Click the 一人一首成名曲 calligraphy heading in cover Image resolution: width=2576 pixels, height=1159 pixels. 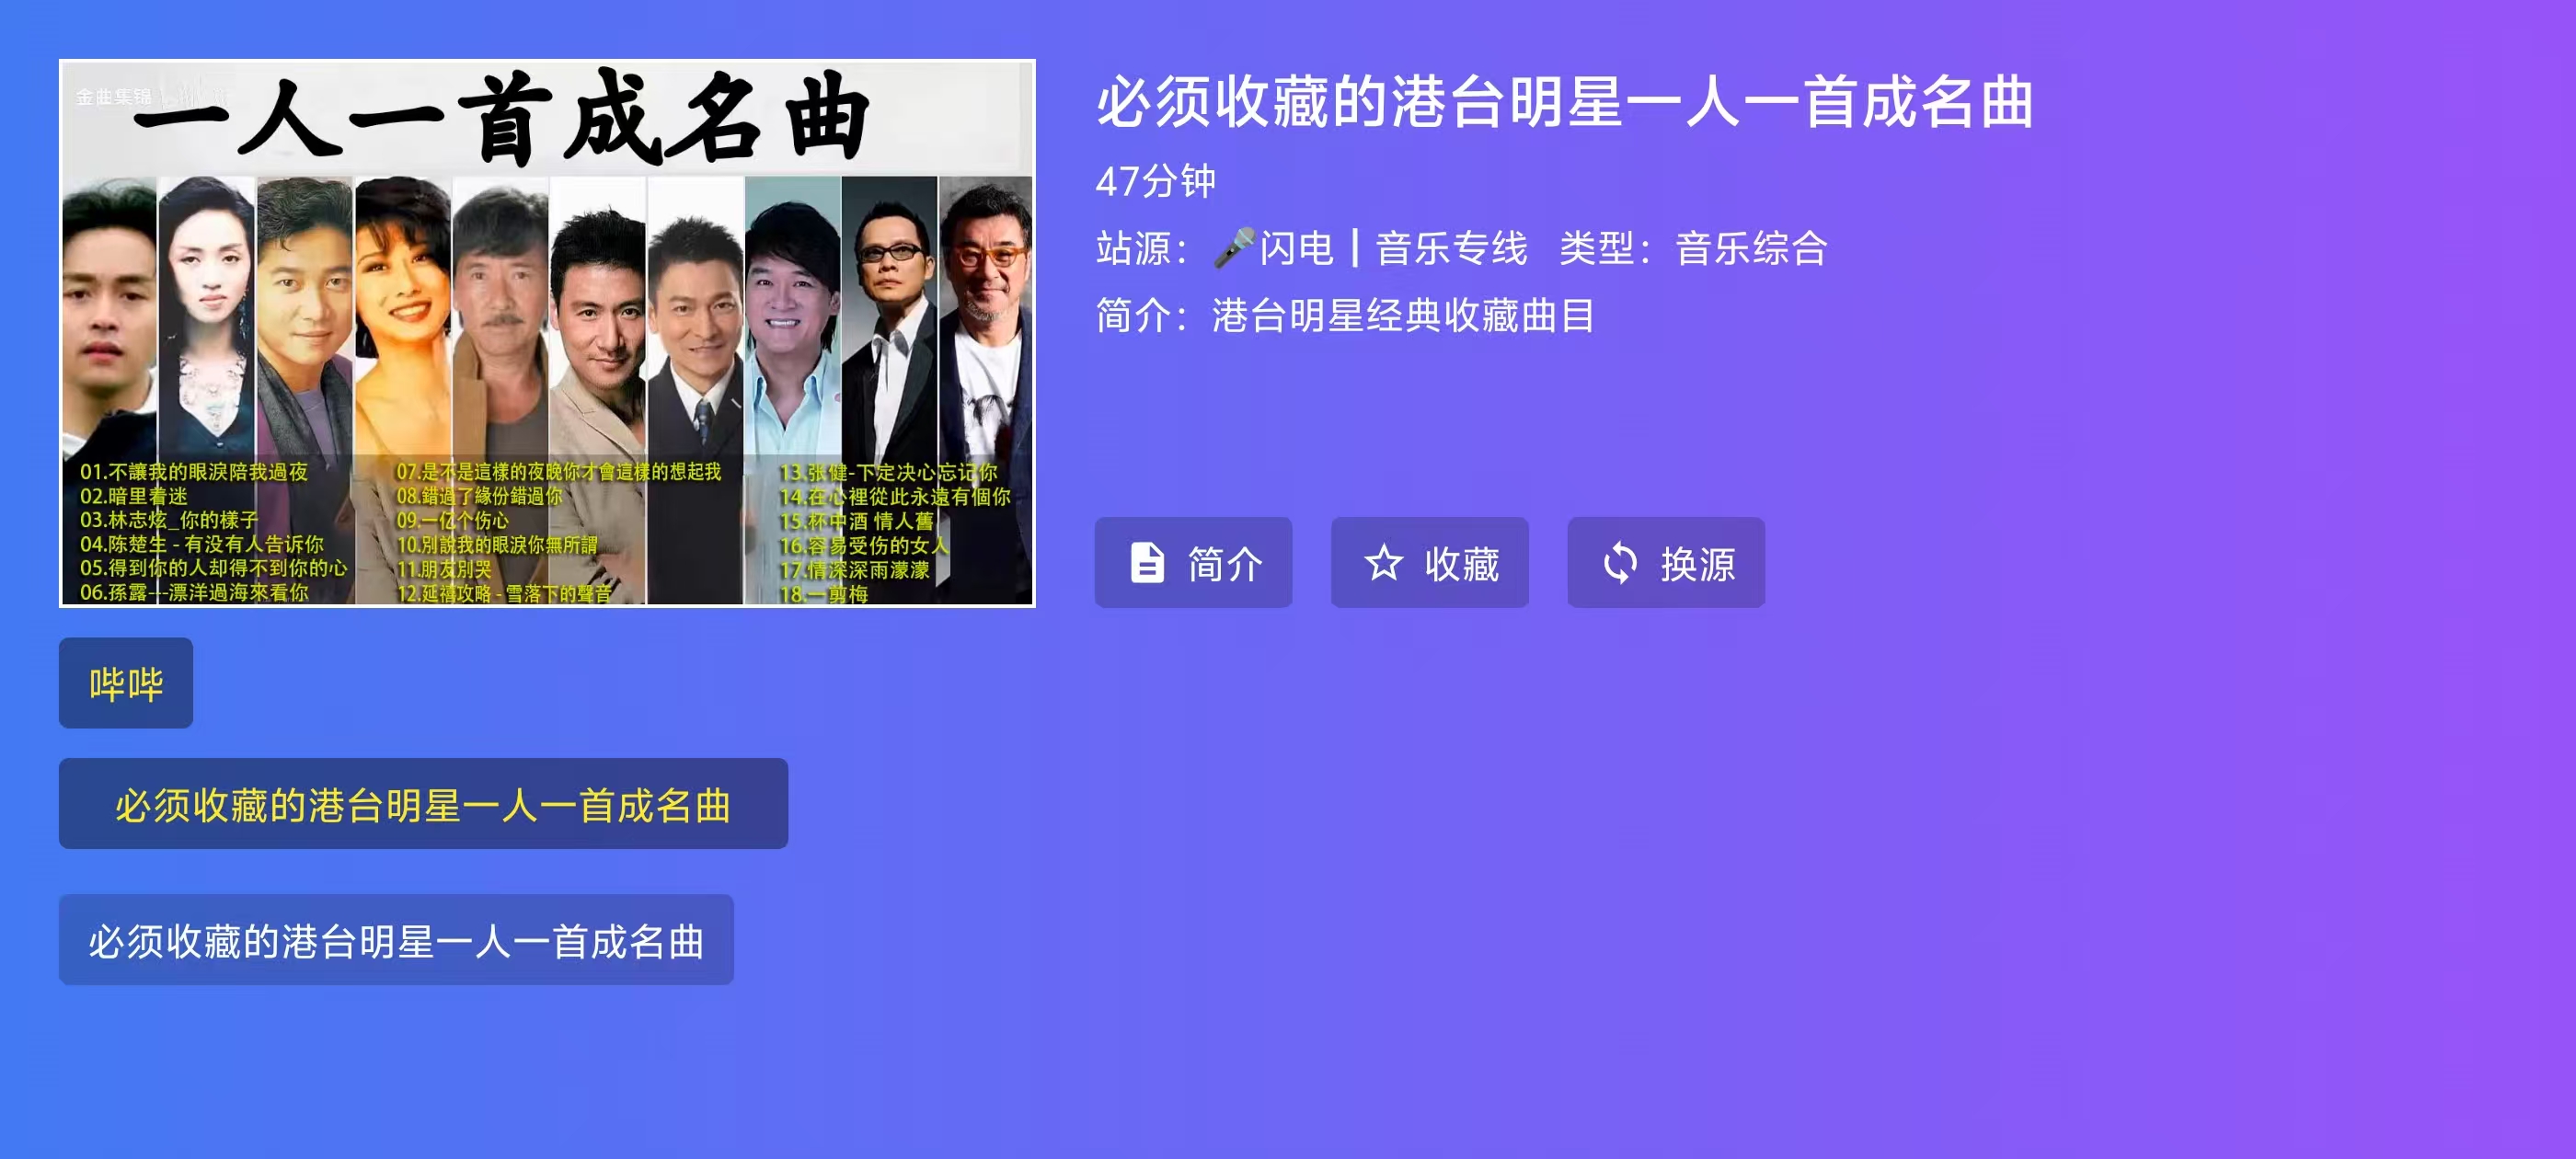point(502,118)
